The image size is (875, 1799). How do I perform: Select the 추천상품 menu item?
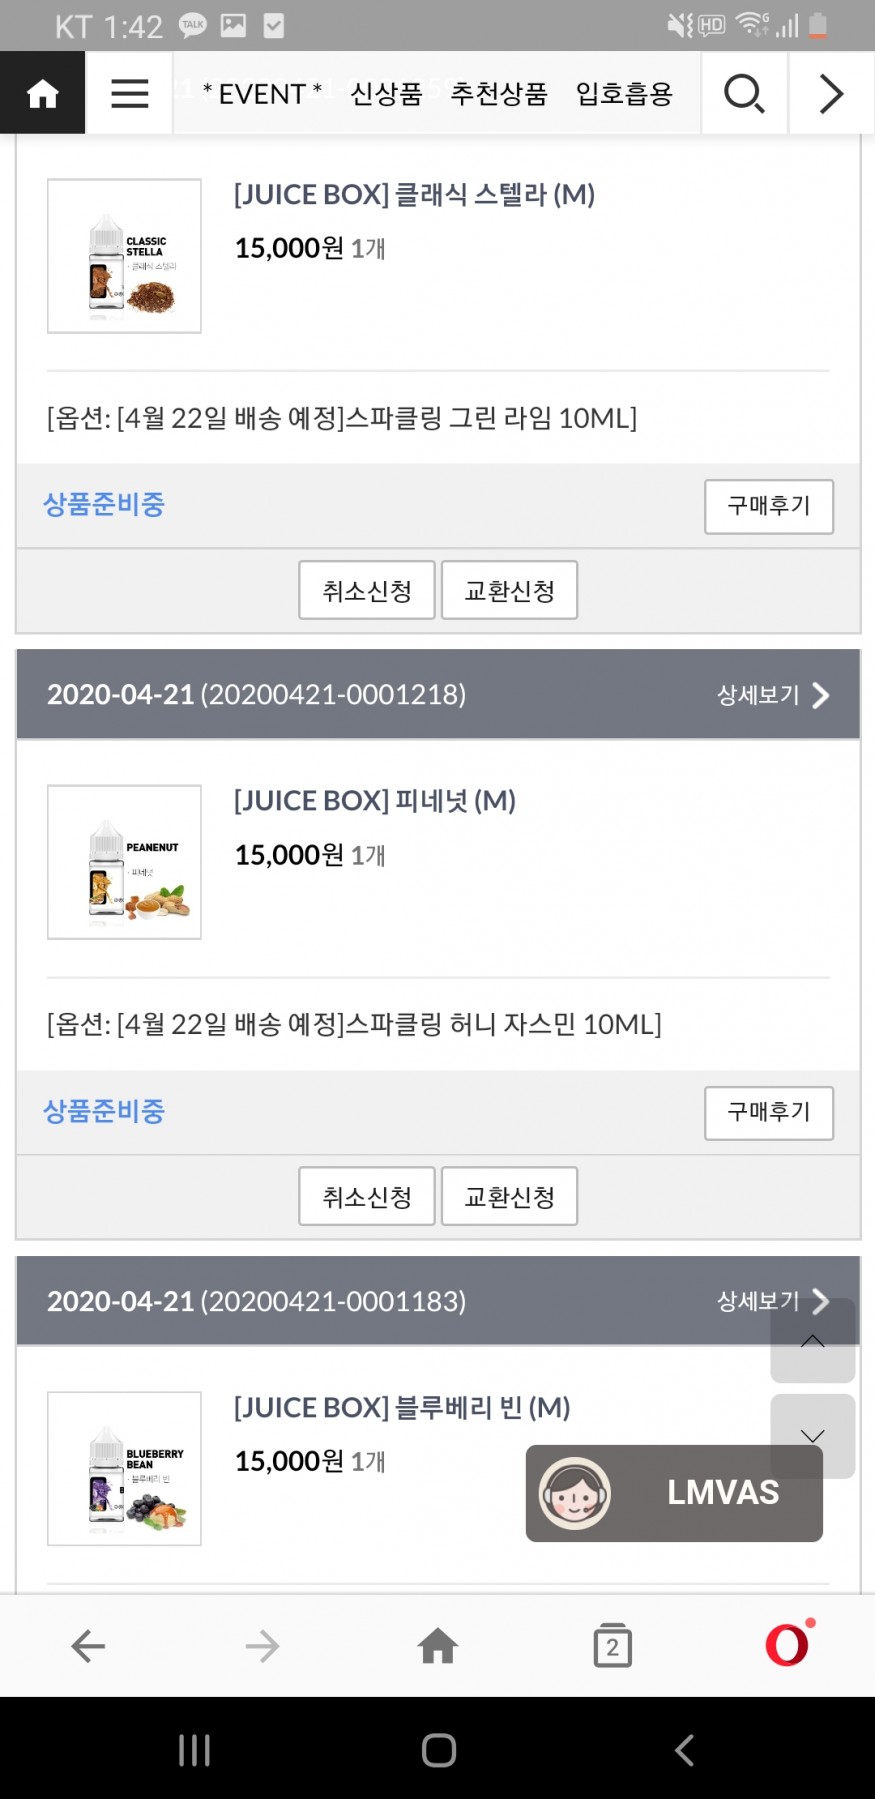tap(499, 94)
